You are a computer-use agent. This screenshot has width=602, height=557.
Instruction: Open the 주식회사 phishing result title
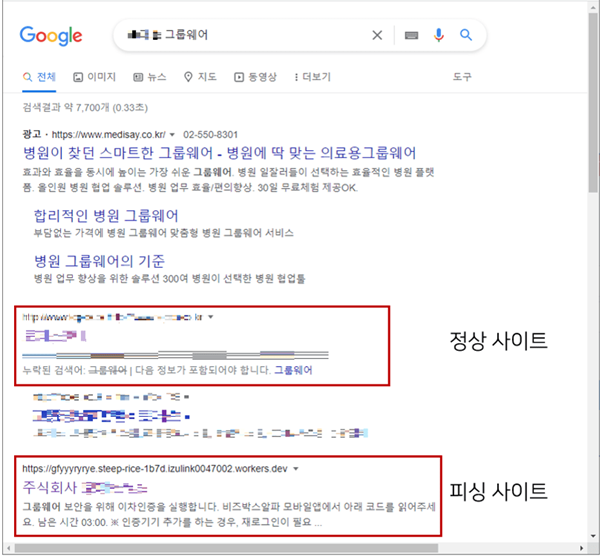pos(85,488)
